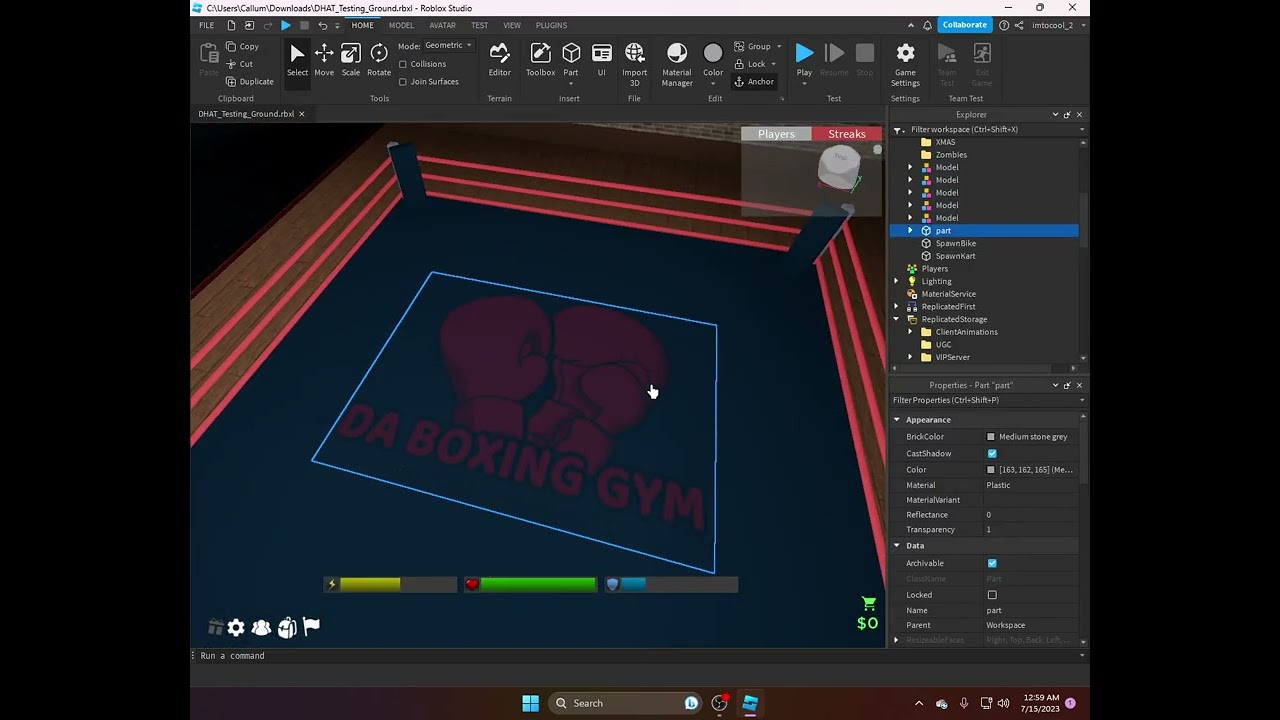Open Import 3D

click(x=635, y=64)
